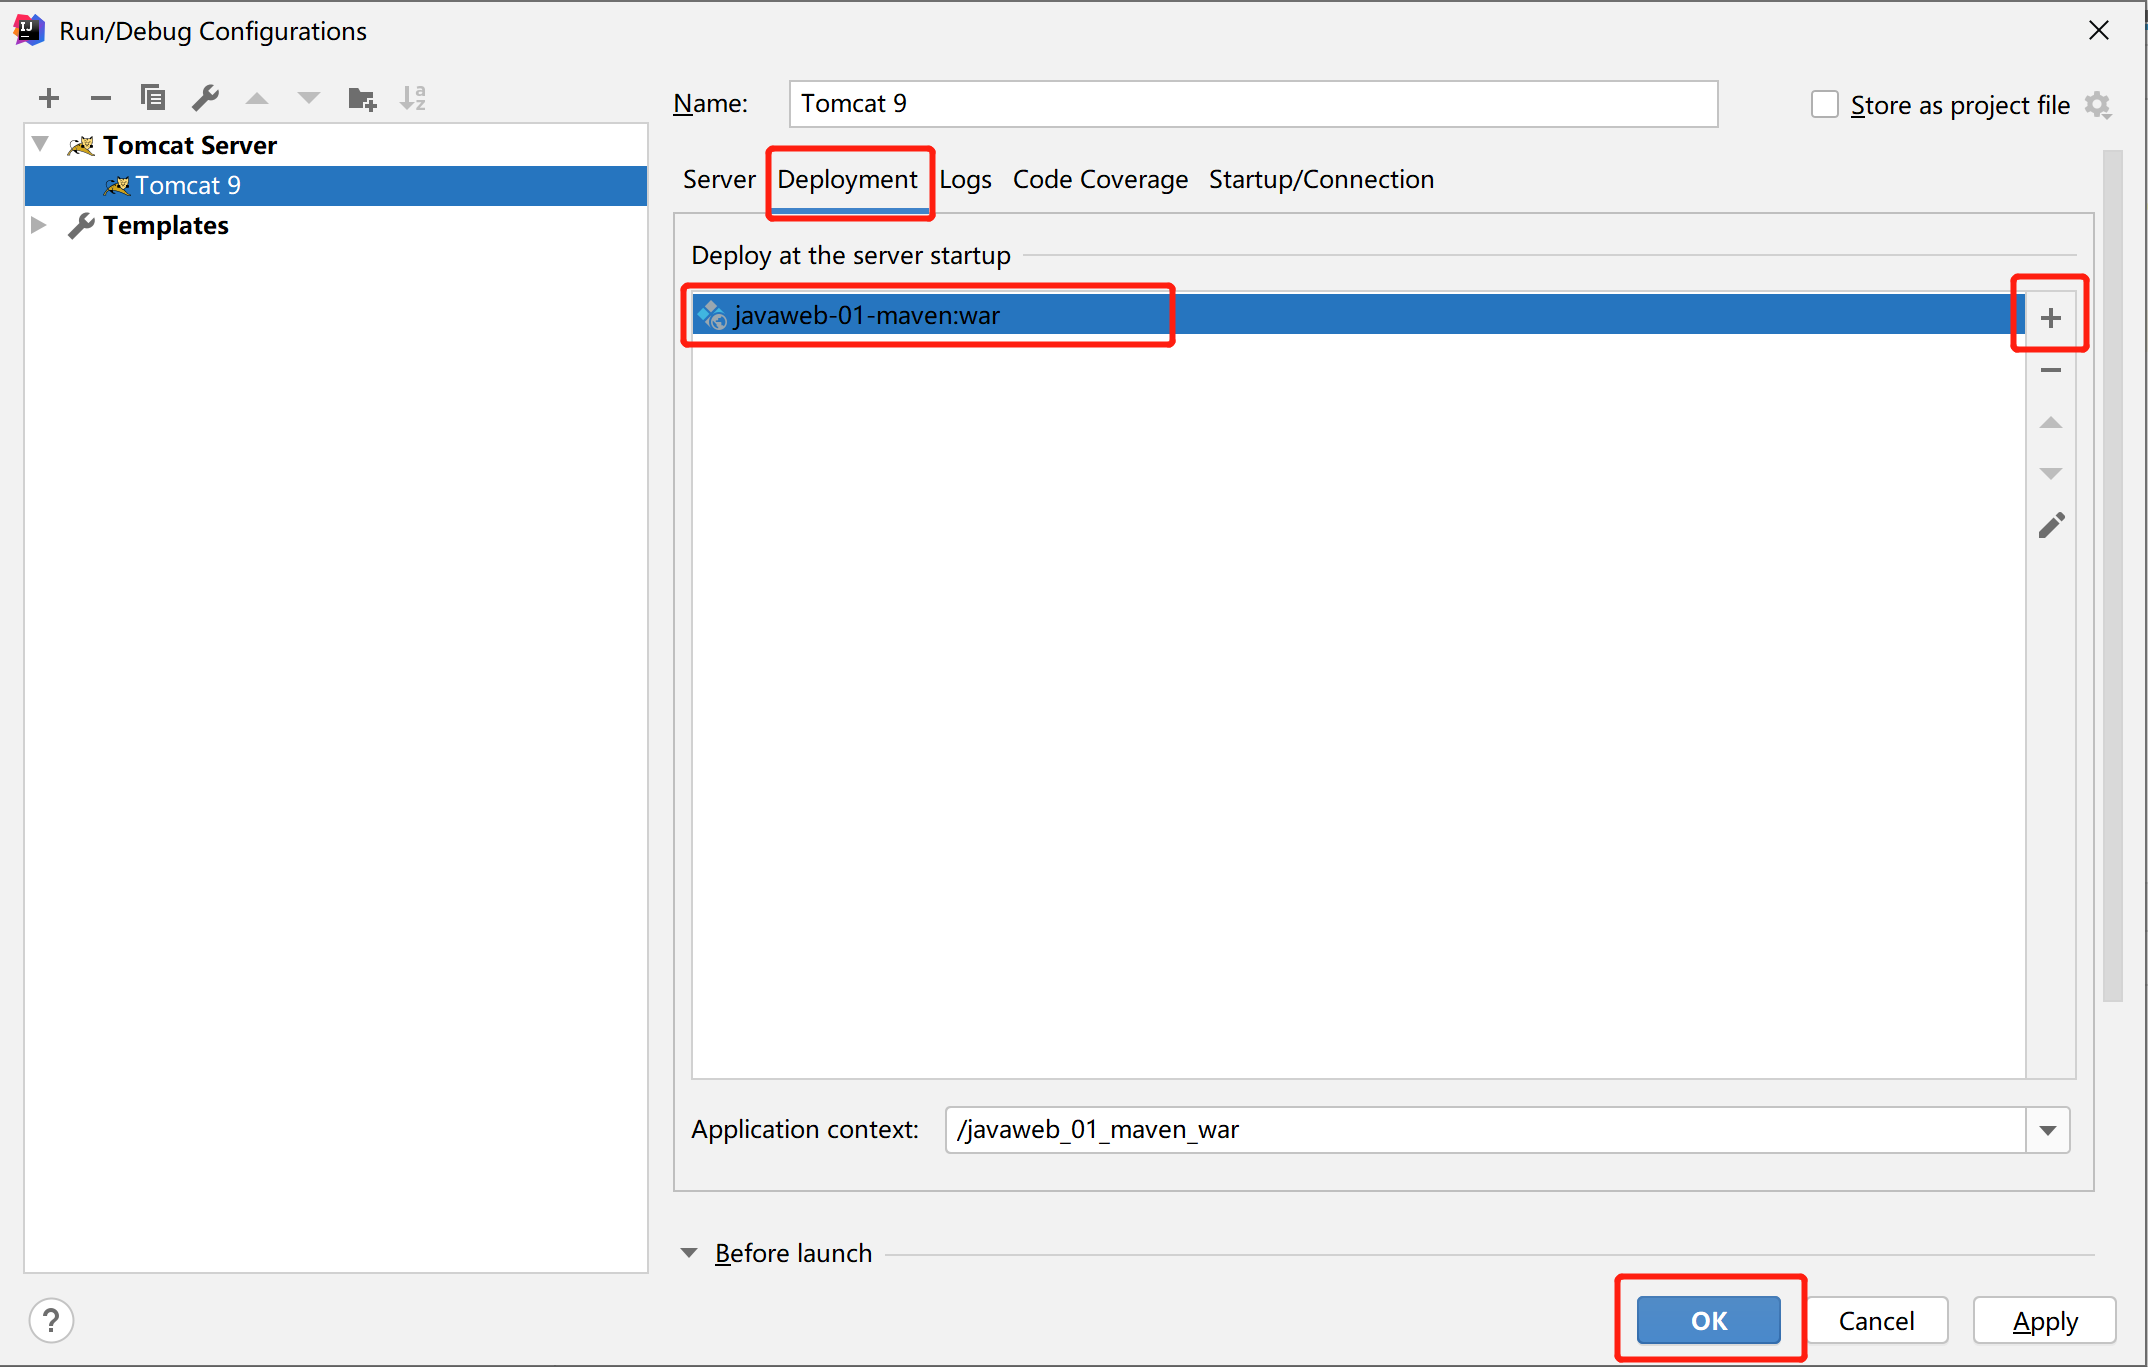Edit the selected artifact with the pencil icon

(2051, 524)
